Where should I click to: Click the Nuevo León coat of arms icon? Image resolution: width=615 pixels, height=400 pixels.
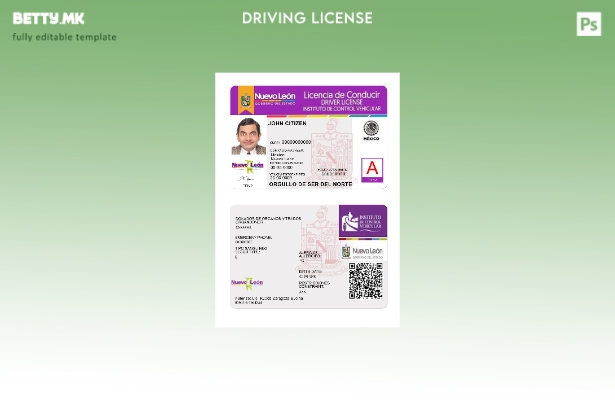(245, 99)
